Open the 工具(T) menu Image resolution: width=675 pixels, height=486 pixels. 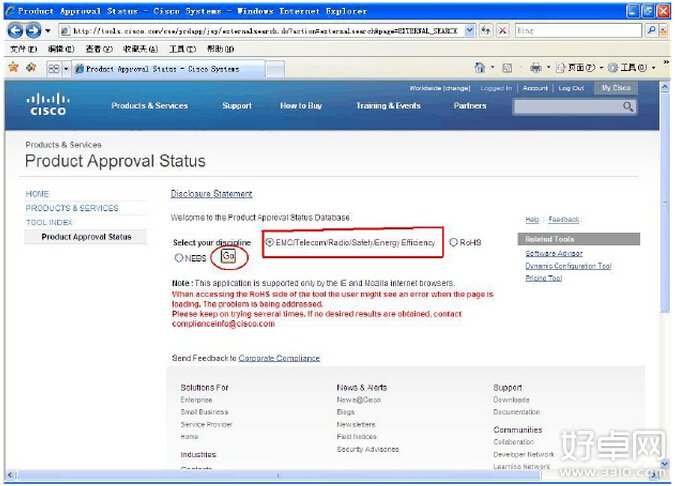click(x=182, y=49)
